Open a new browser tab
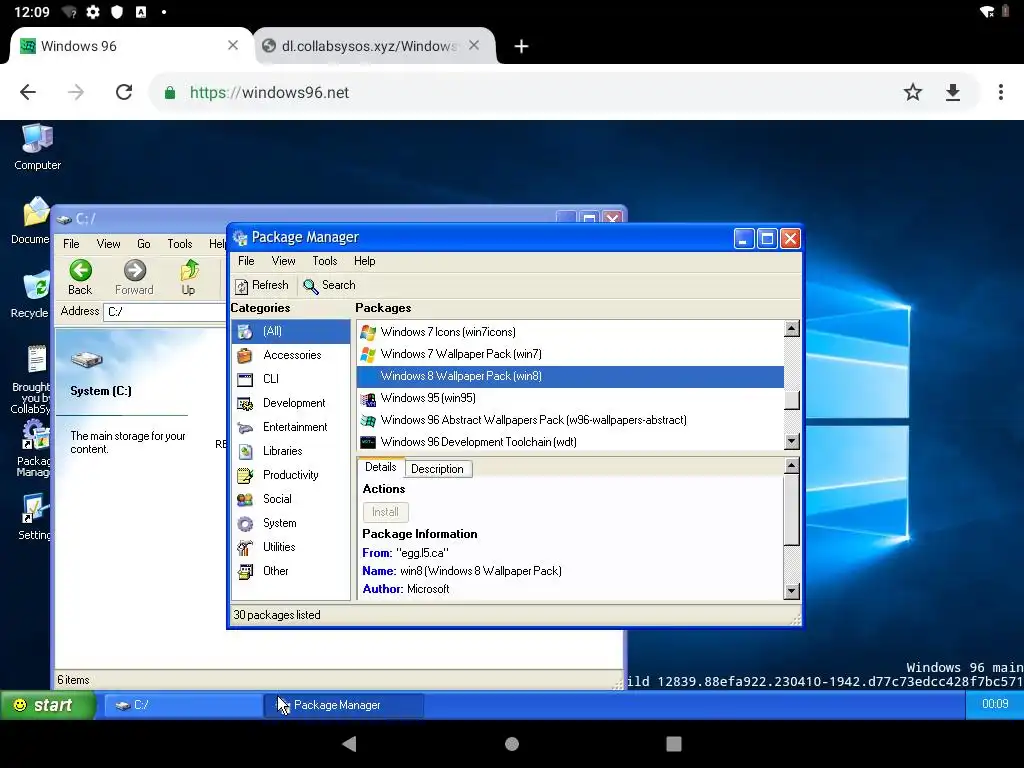 coord(521,46)
